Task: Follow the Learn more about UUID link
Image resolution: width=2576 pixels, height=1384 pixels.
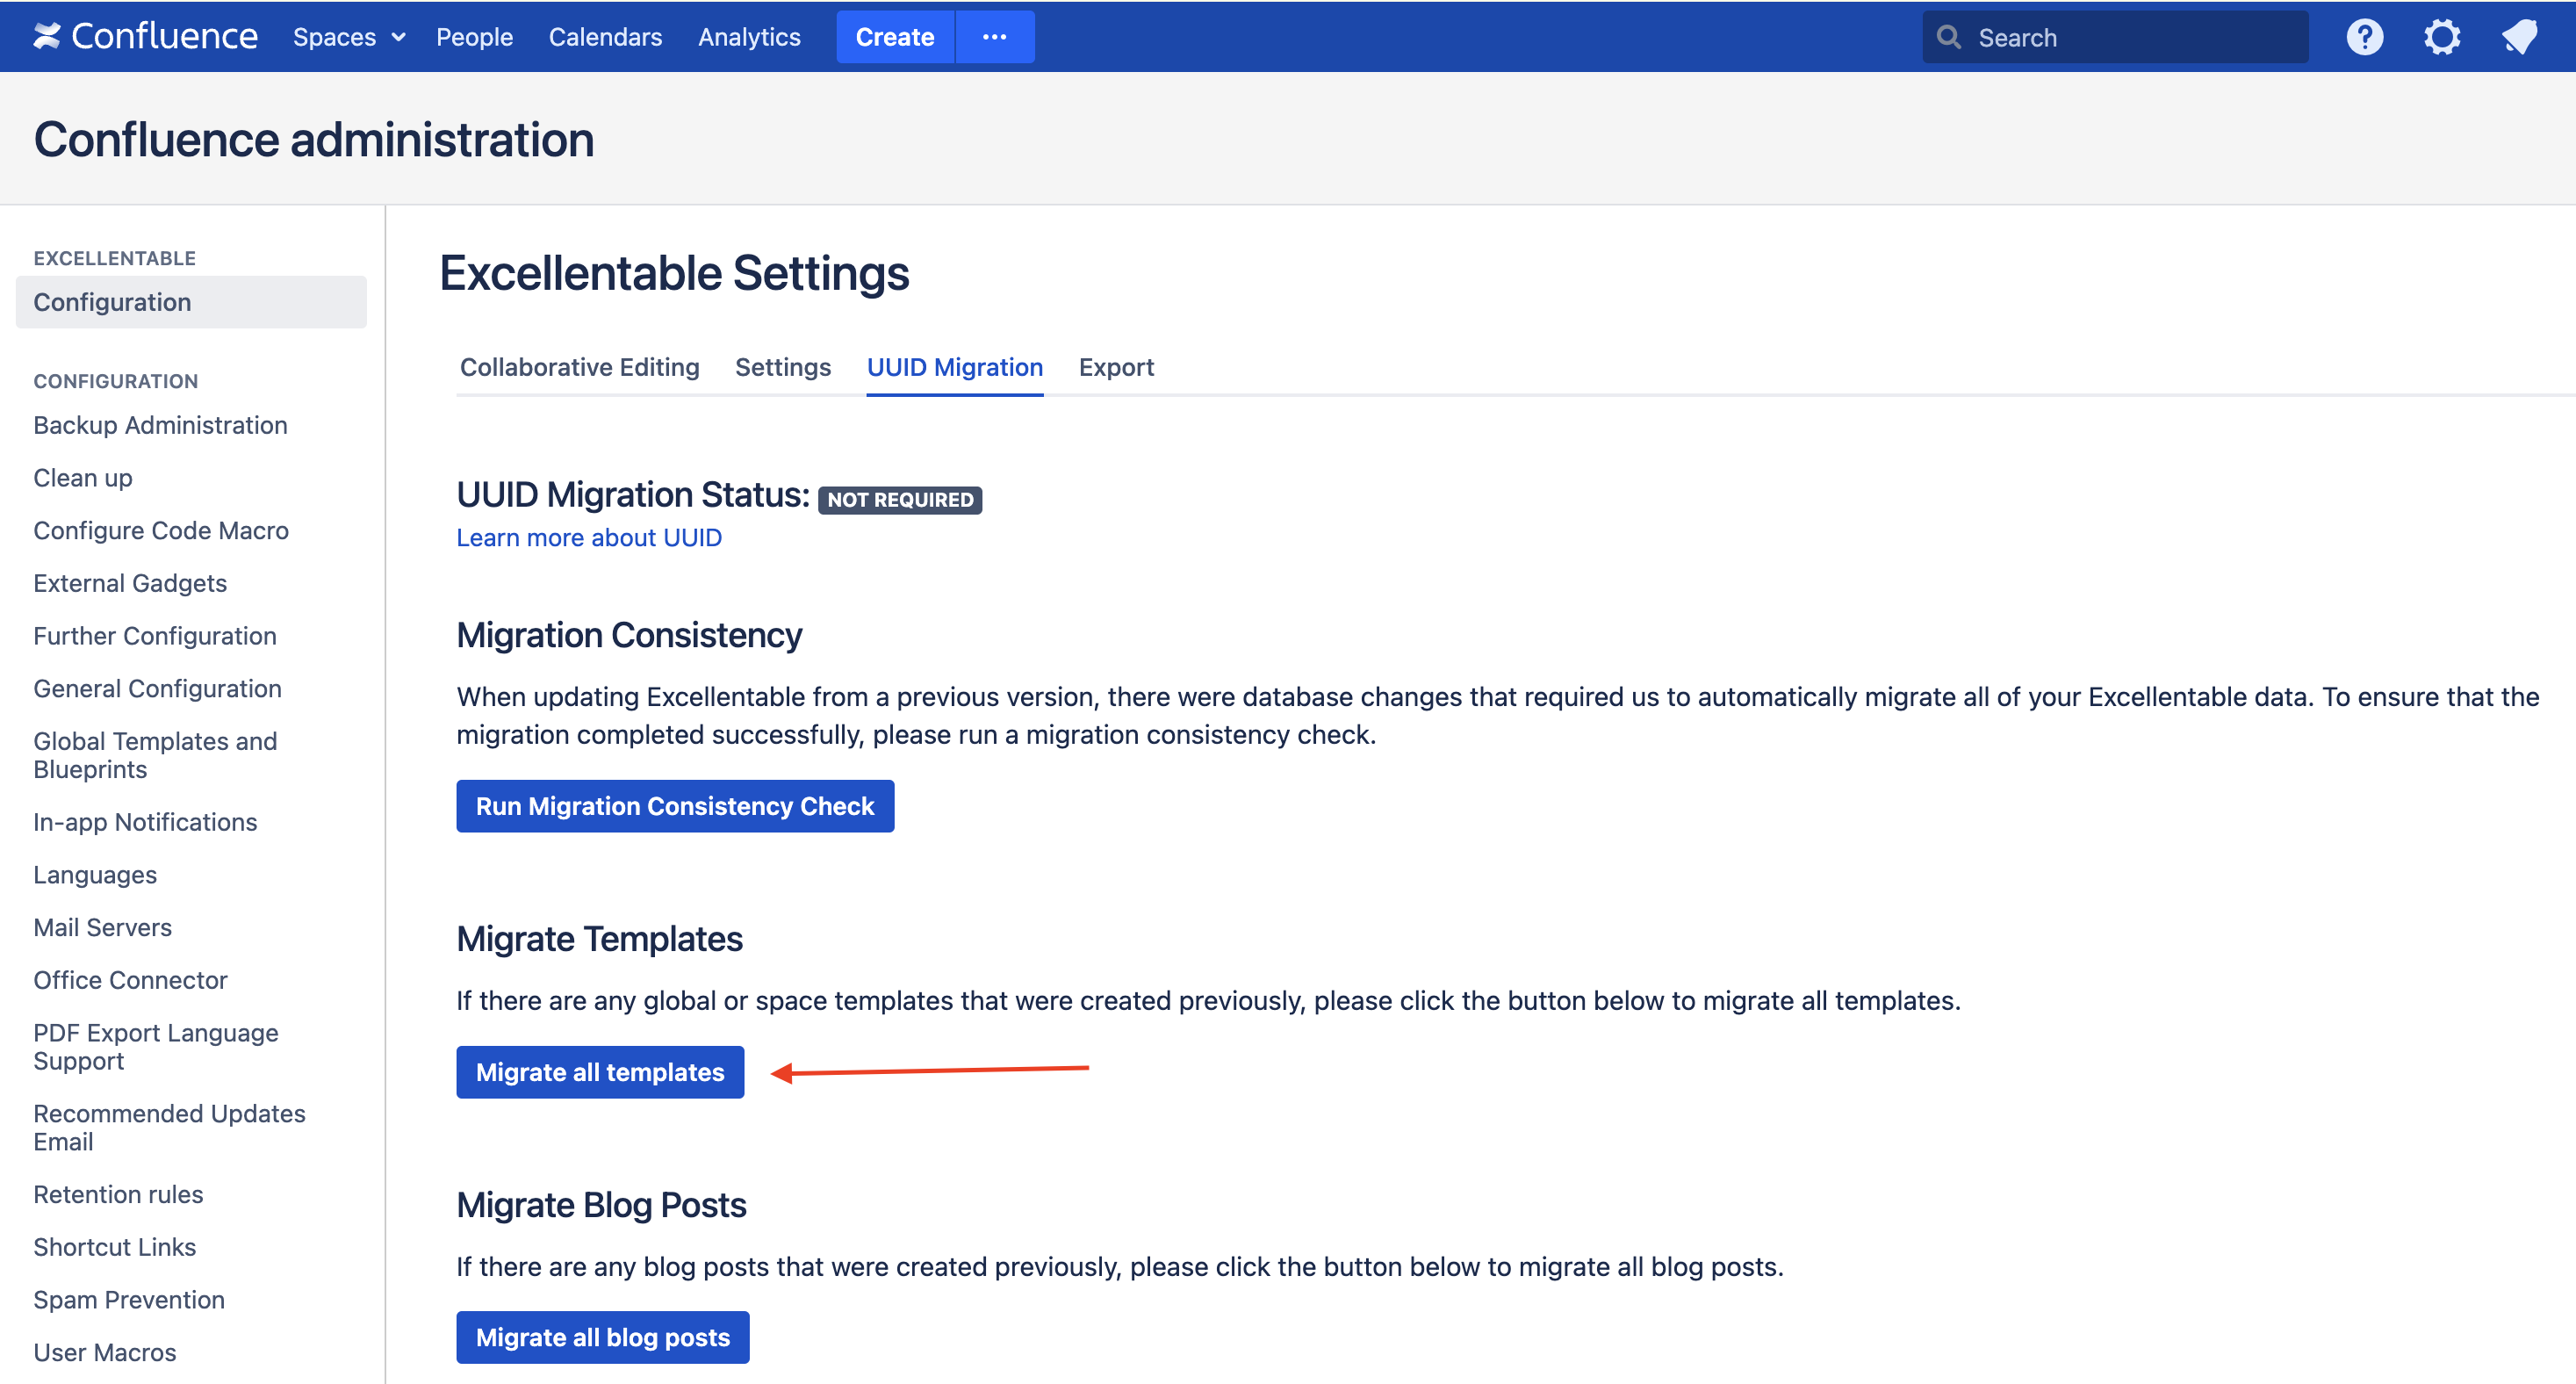Action: 589,537
